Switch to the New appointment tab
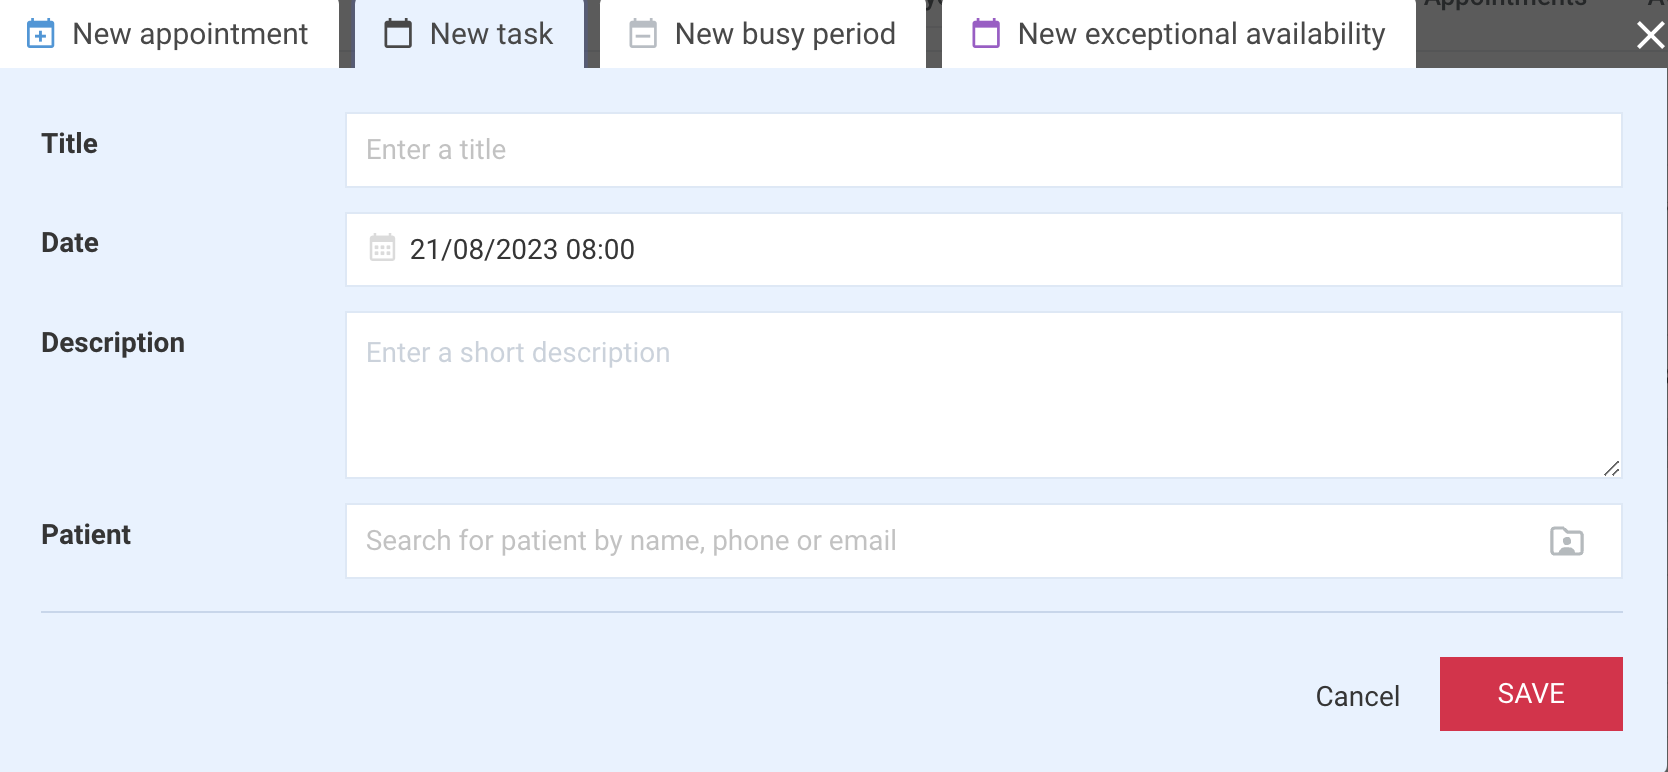 (169, 34)
